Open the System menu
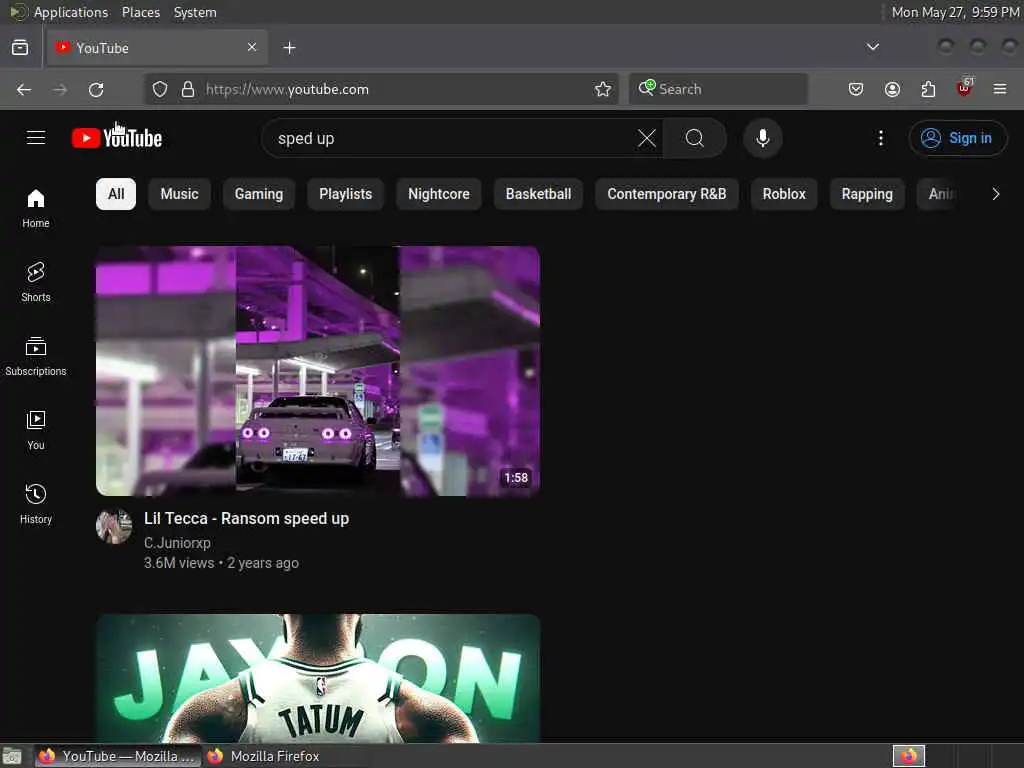 click(x=195, y=12)
